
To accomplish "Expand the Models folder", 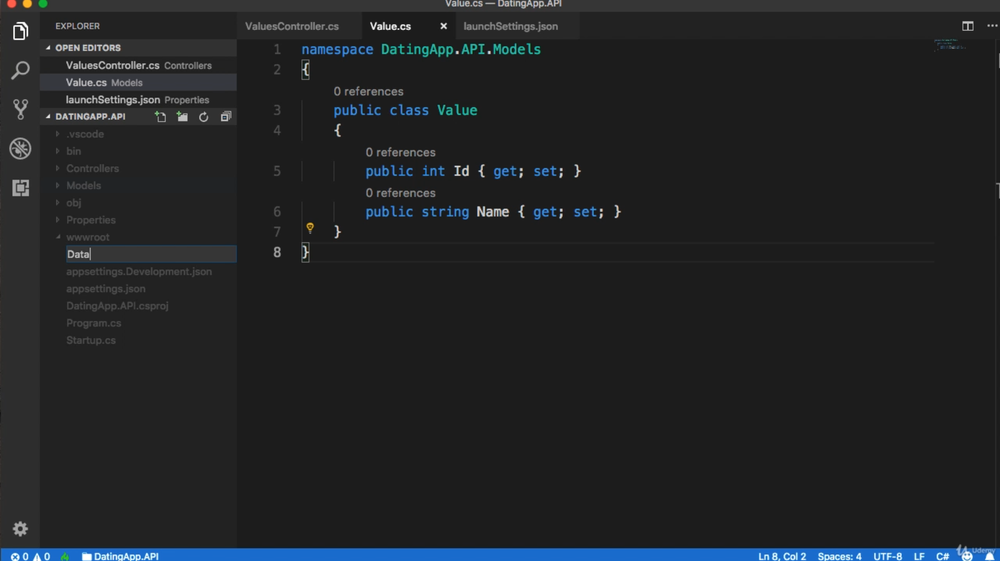I will coord(84,186).
